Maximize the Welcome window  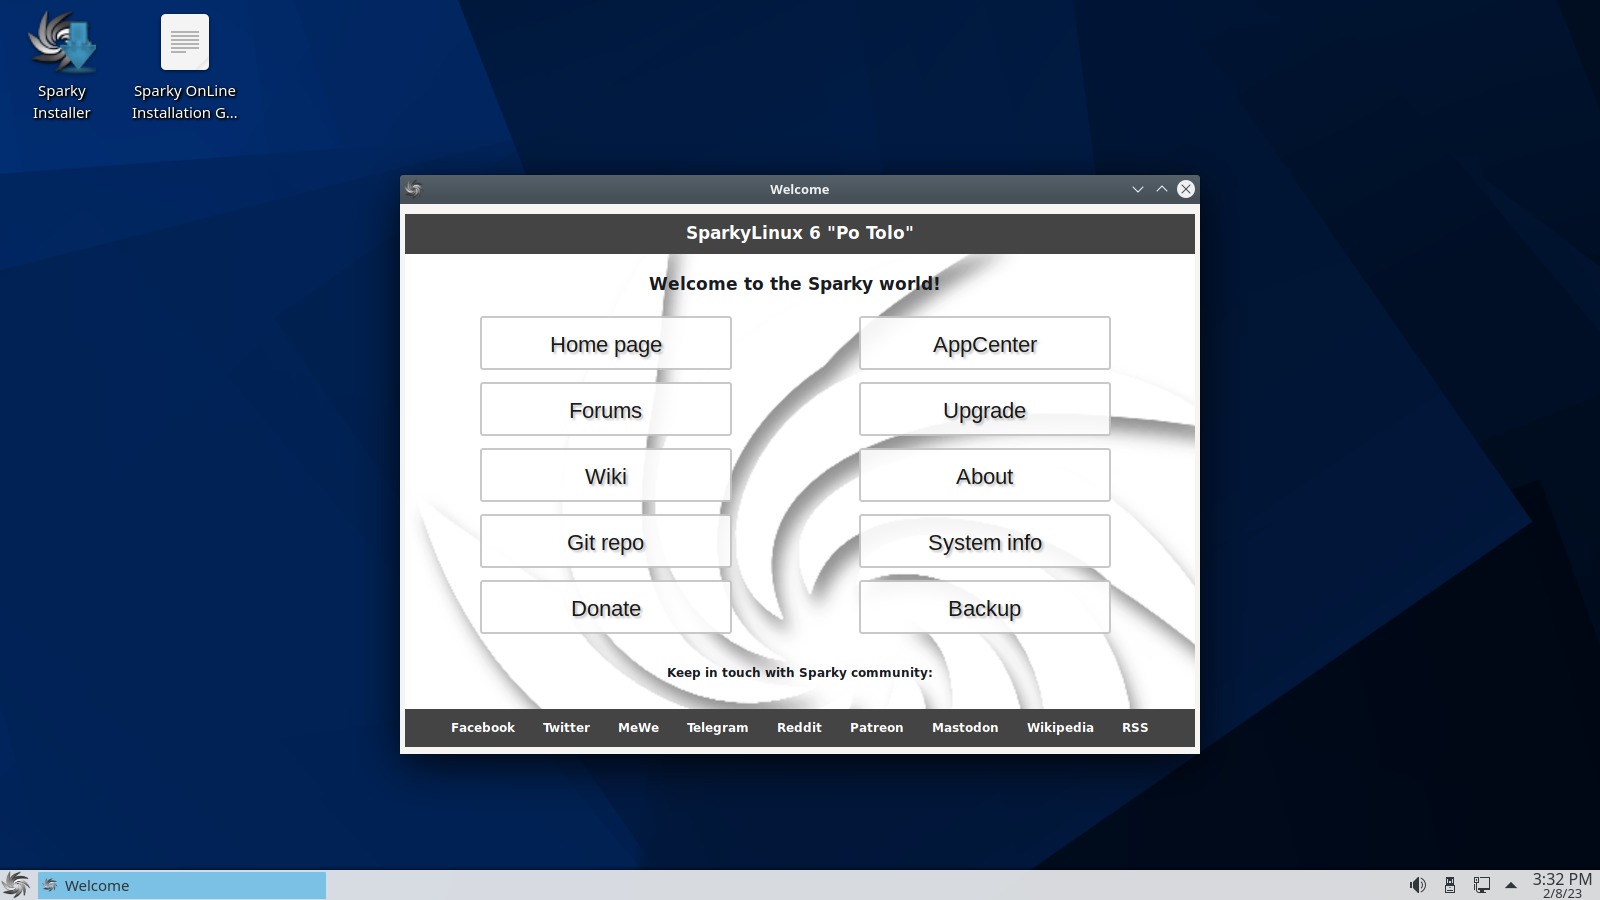coord(1161,189)
